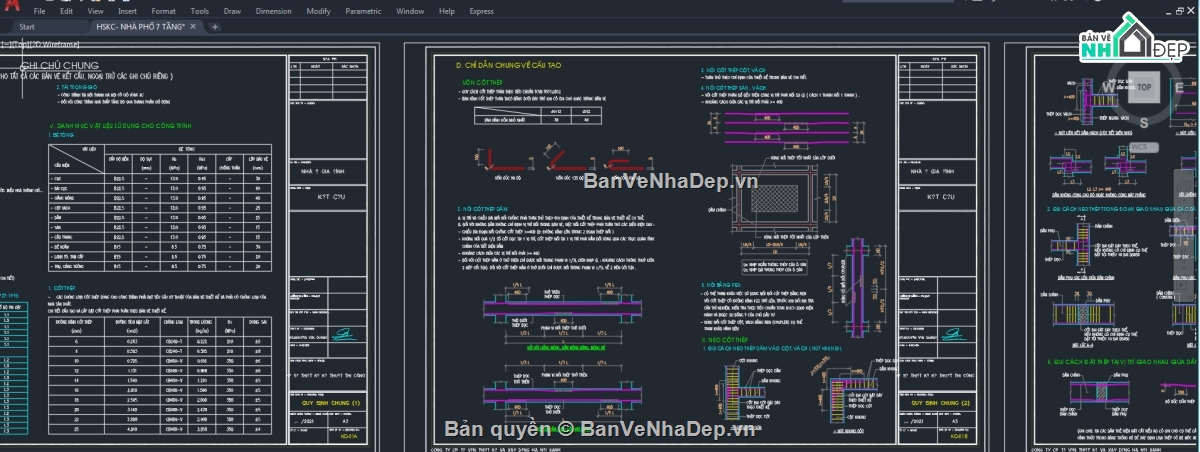
Task: Open the Draw menu
Action: click(232, 11)
